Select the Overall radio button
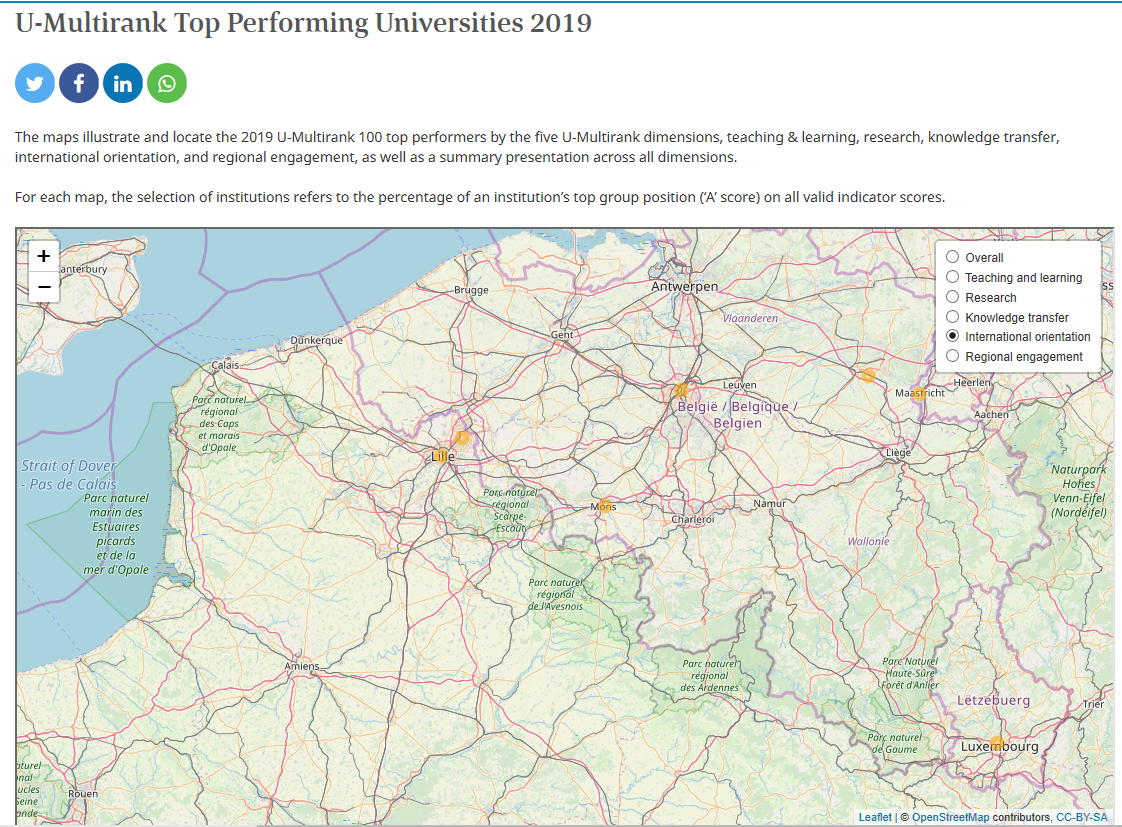The width and height of the screenshot is (1122, 827). pyautogui.click(x=952, y=257)
